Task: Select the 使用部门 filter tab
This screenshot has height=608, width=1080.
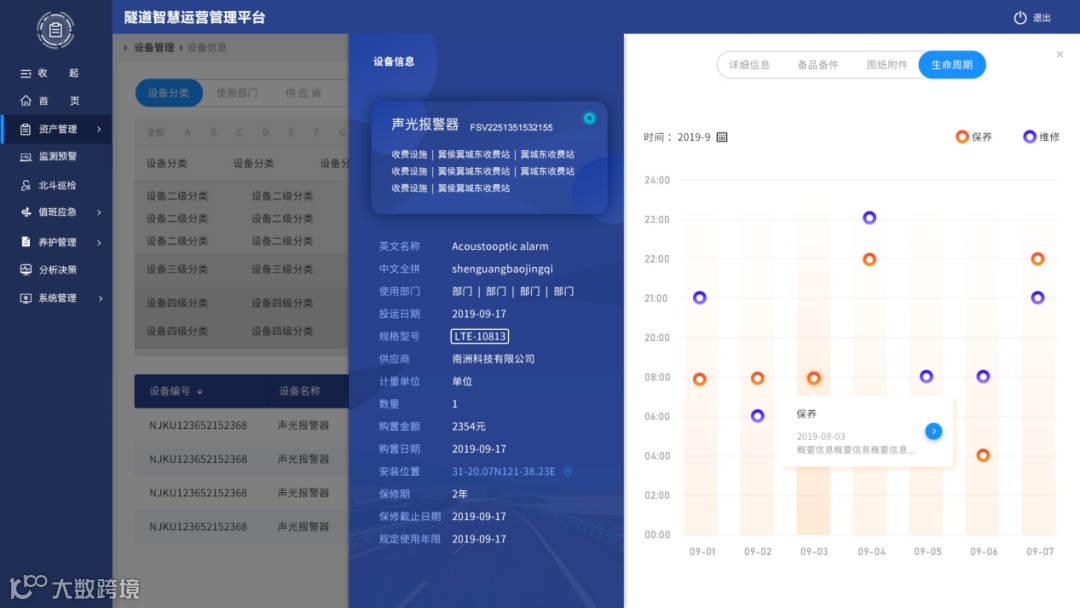Action: point(237,93)
